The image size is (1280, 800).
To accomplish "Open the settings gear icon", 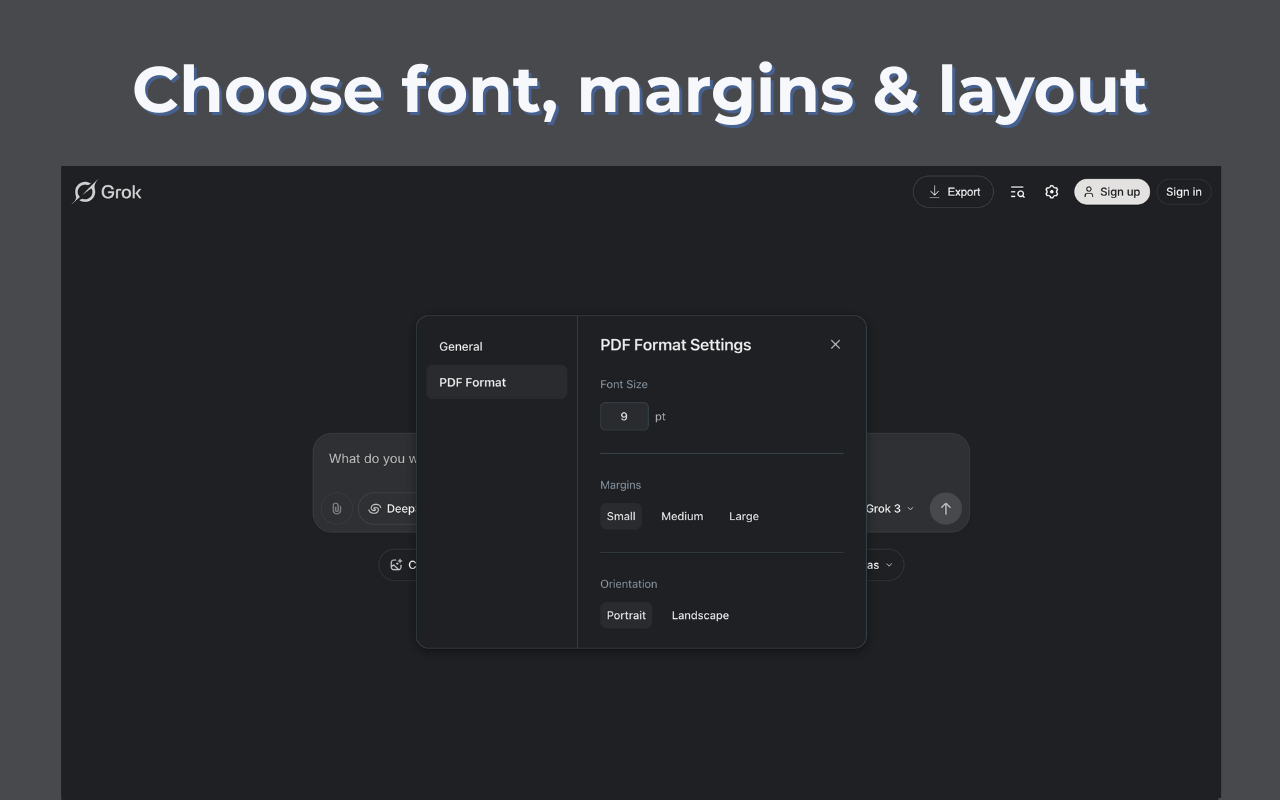I will (1051, 192).
